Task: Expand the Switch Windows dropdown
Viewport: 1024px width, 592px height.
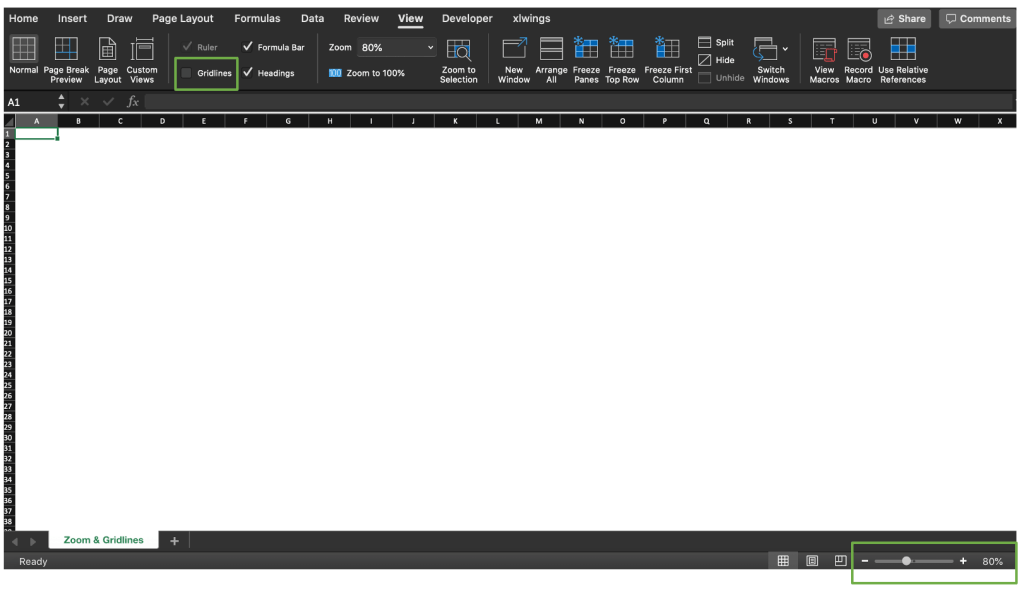Action: (784, 48)
